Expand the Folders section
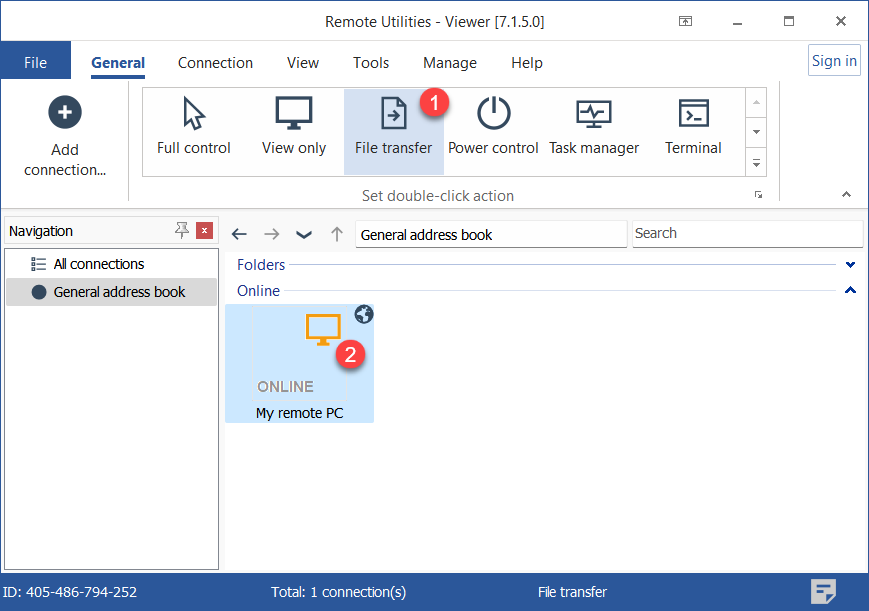This screenshot has height=611, width=869. (x=850, y=265)
